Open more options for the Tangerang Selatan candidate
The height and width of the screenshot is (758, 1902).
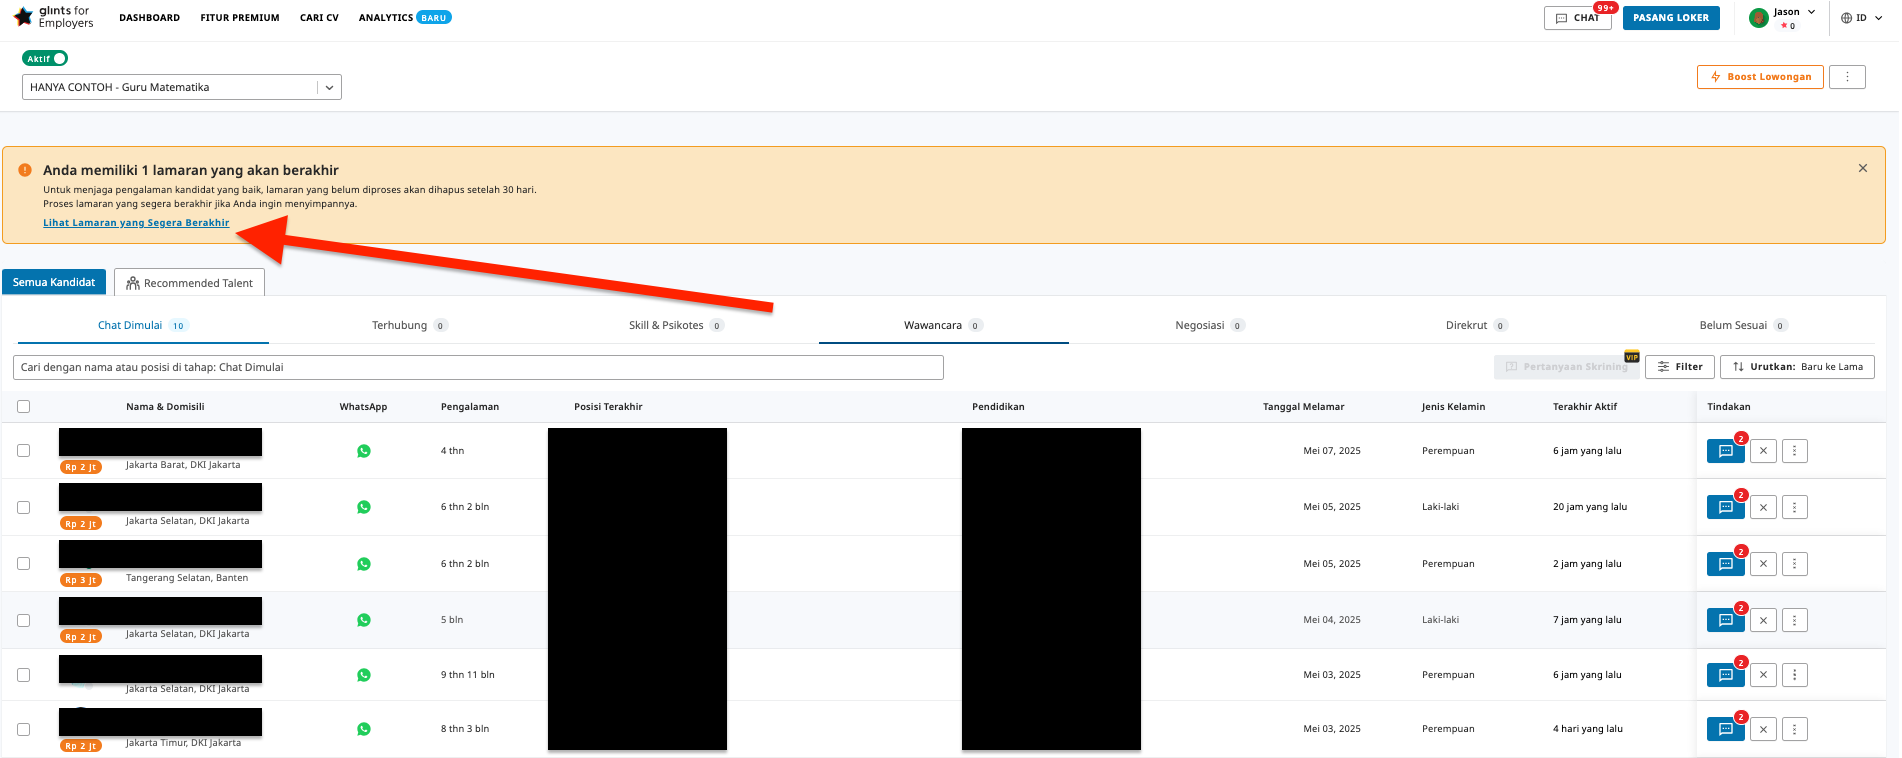click(1795, 564)
